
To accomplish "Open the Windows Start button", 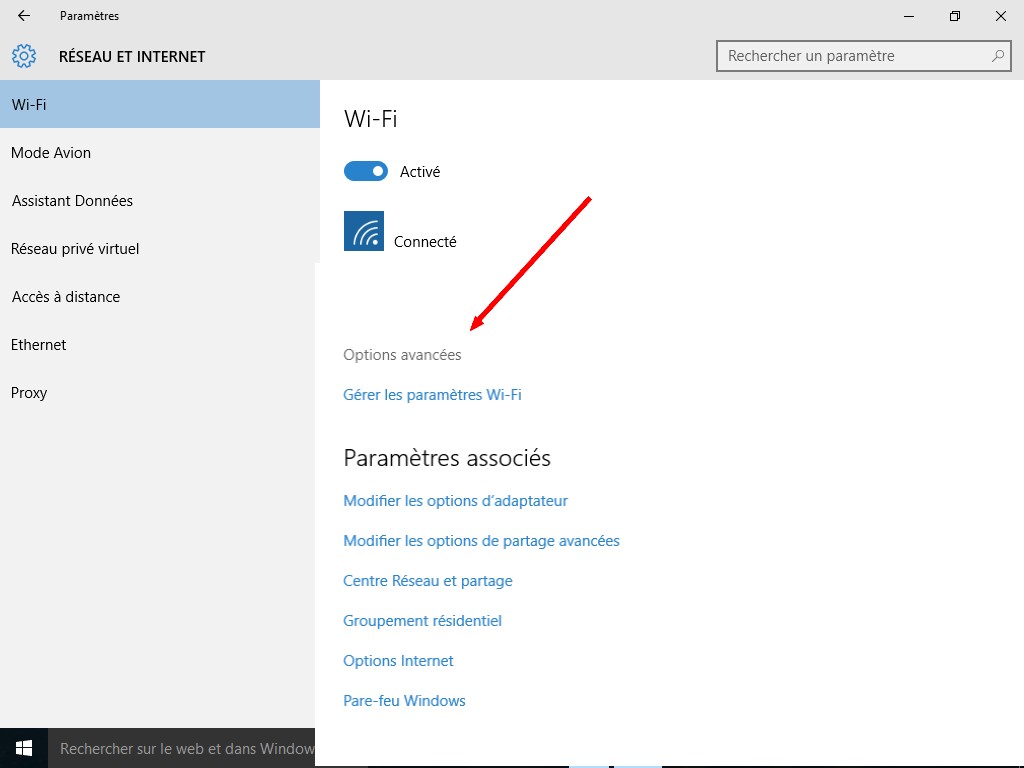I will 24,748.
